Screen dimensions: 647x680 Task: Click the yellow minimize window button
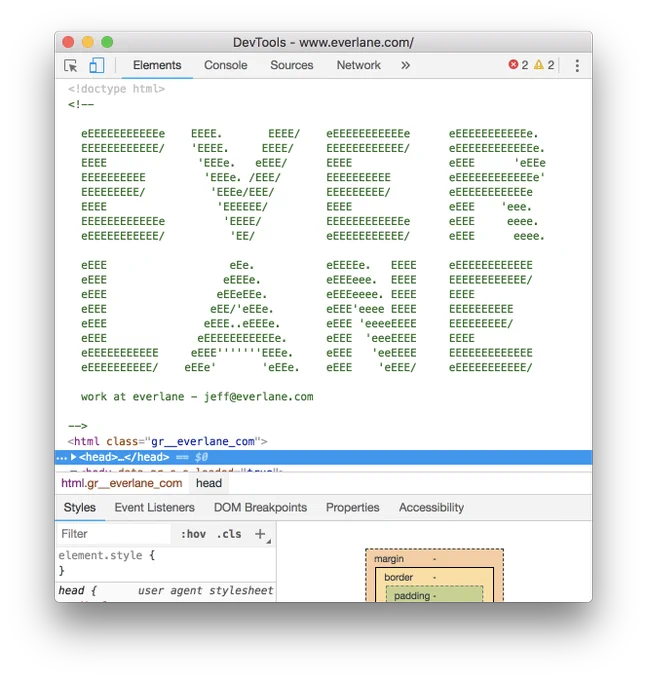pyautogui.click(x=88, y=42)
